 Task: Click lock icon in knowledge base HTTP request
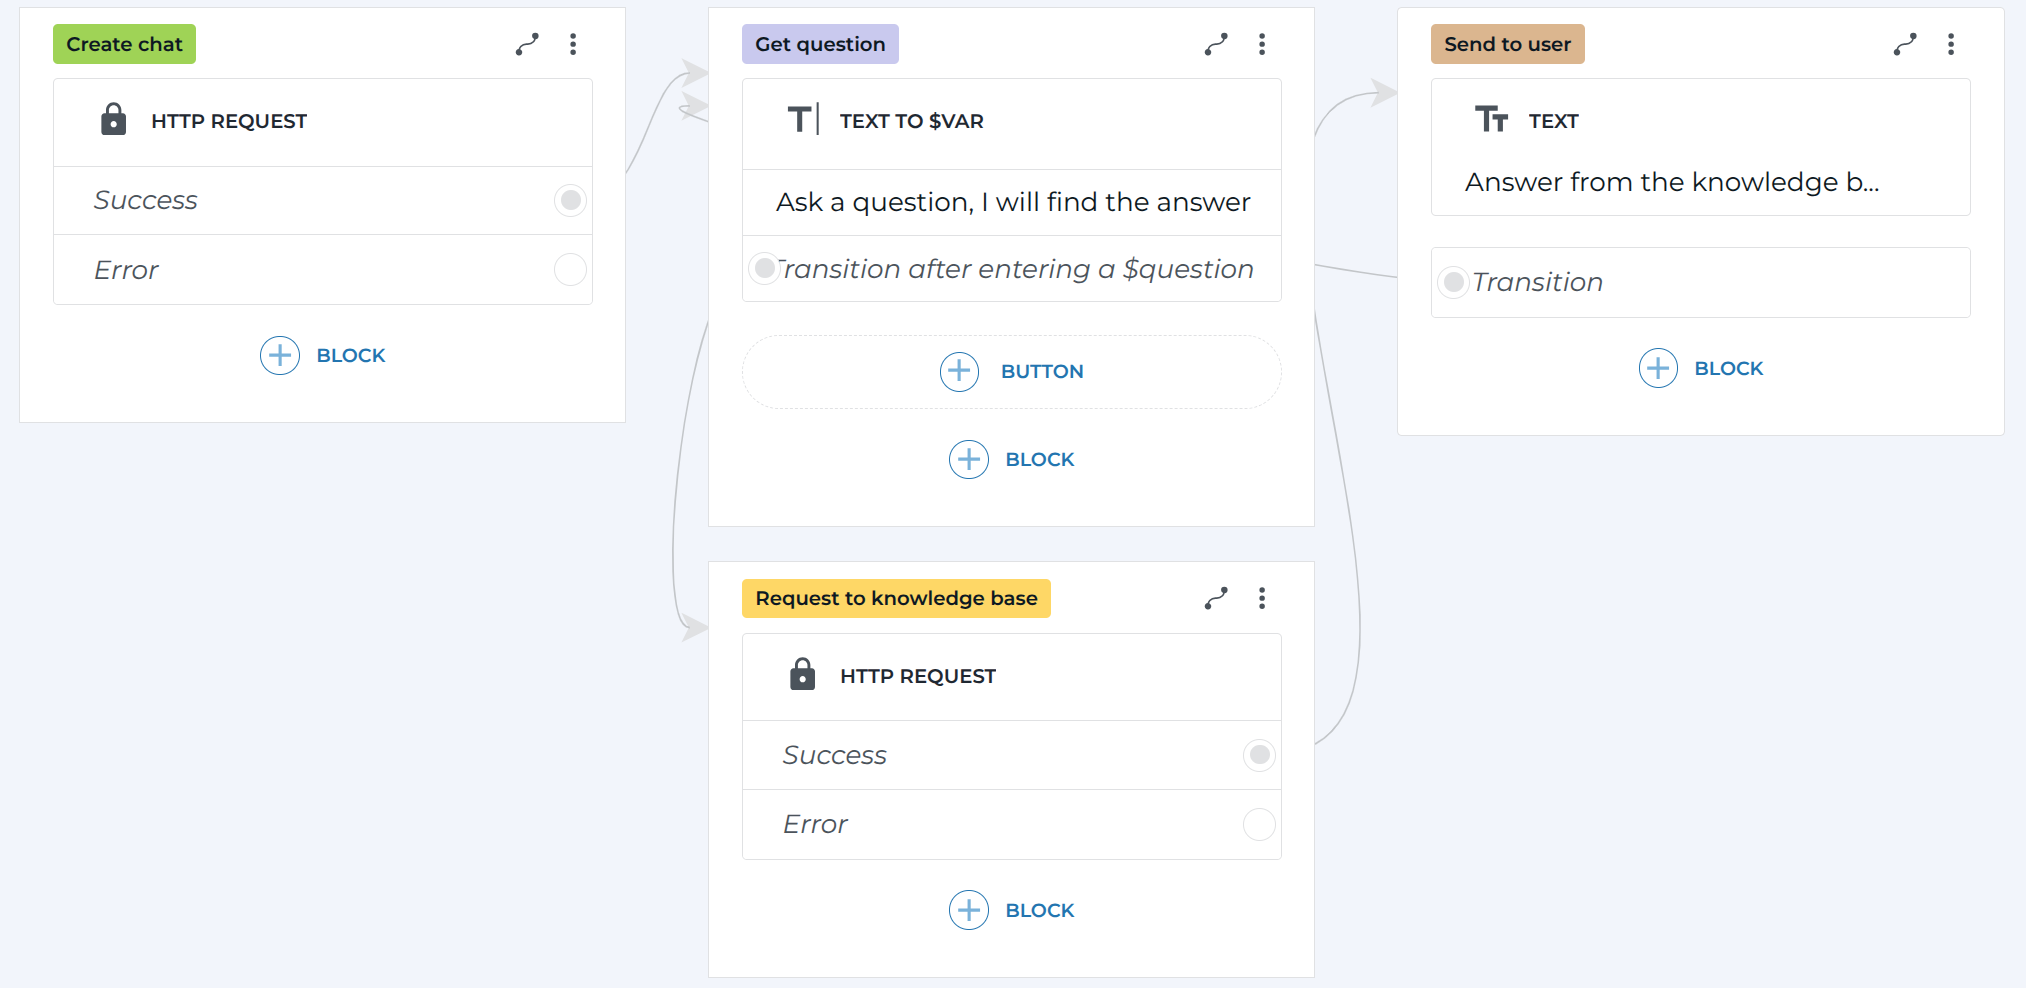click(802, 675)
